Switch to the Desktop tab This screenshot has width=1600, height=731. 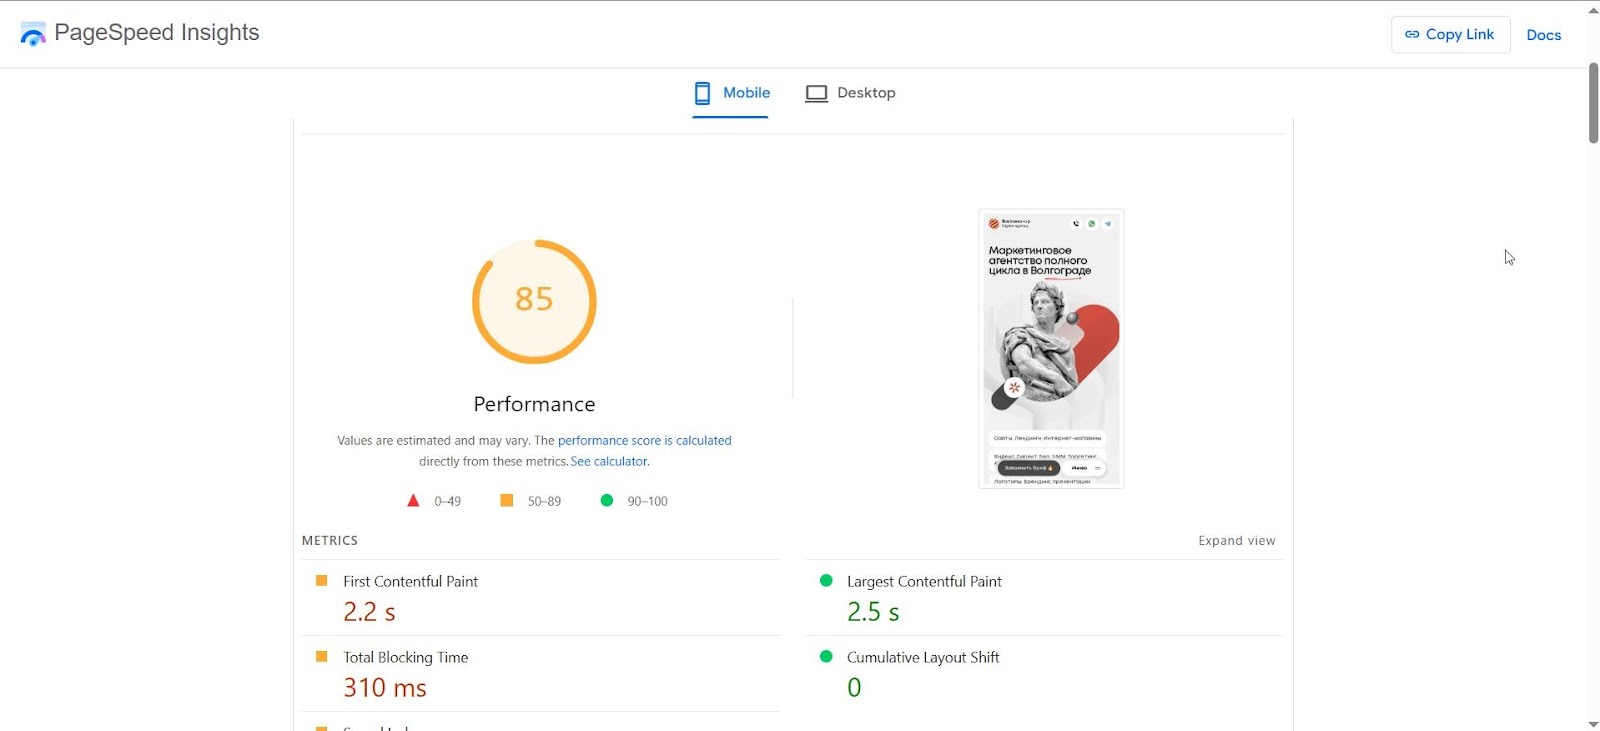(866, 93)
